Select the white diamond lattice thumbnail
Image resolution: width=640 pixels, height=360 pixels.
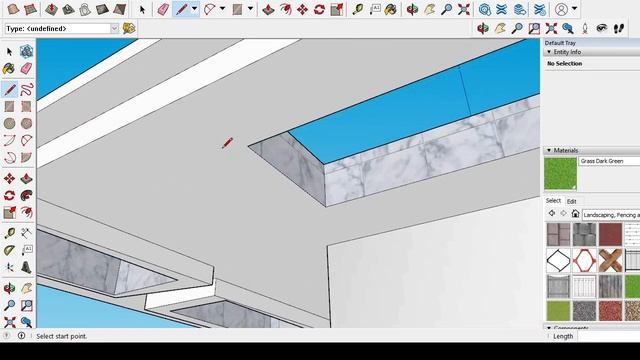click(558, 260)
